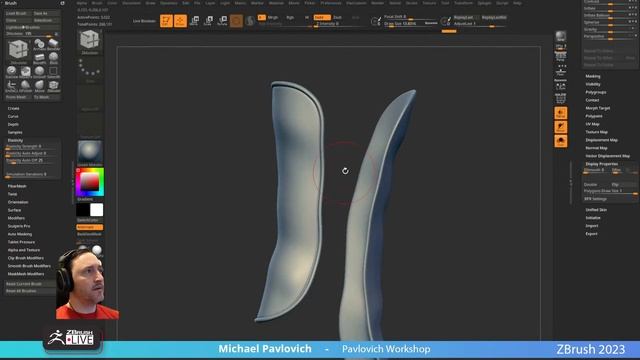Click the Gizmo 3D circle icon
Screen dimensions: 640x360
pos(236,20)
